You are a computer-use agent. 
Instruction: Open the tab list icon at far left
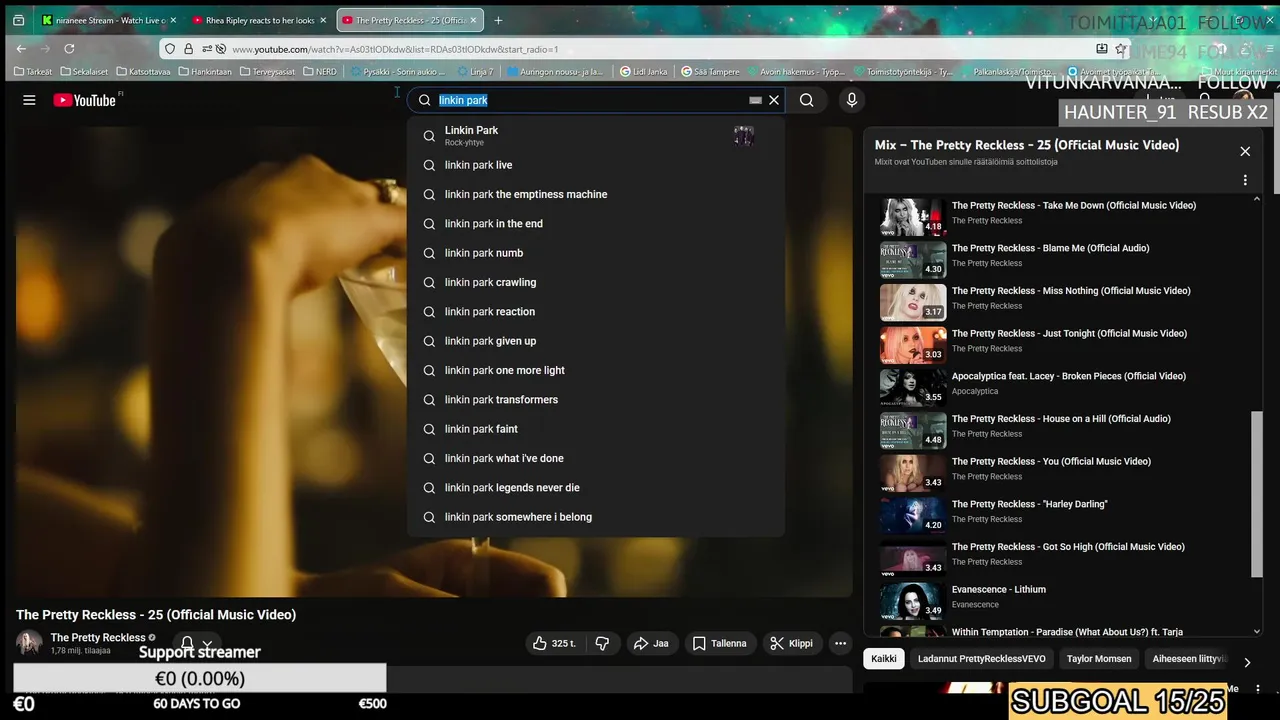[x=18, y=20]
